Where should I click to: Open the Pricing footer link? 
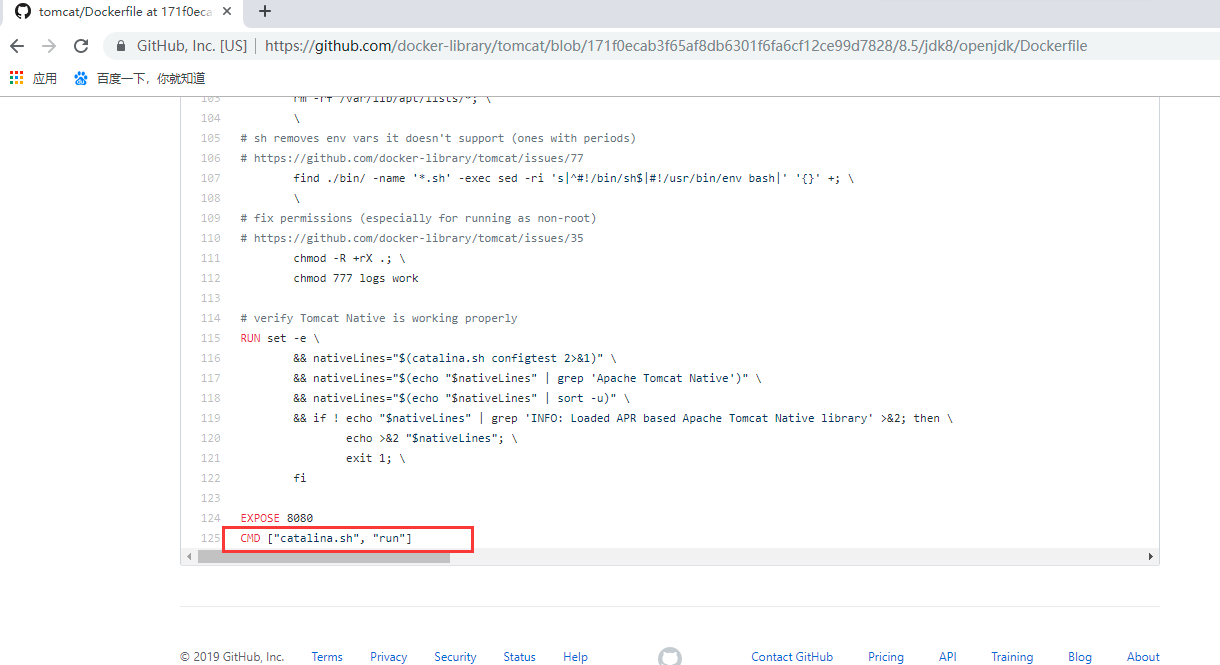tap(886, 657)
